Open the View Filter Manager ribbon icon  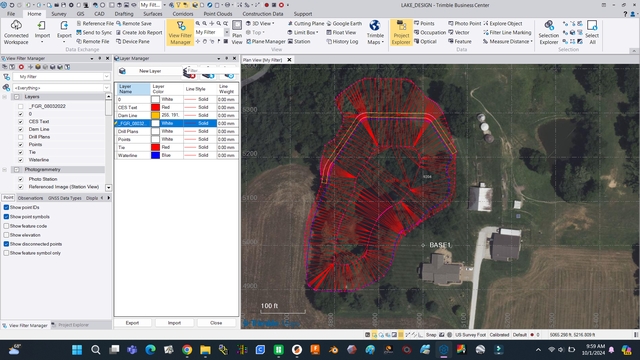180,32
